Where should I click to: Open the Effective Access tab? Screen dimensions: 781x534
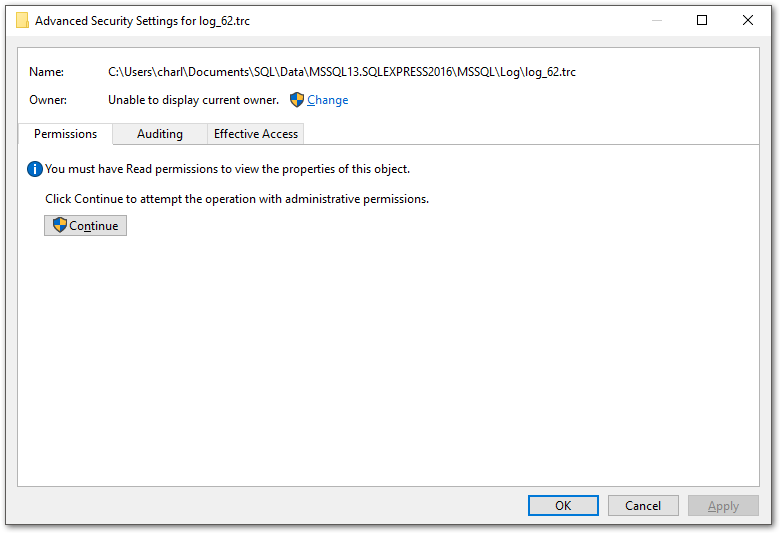256,134
